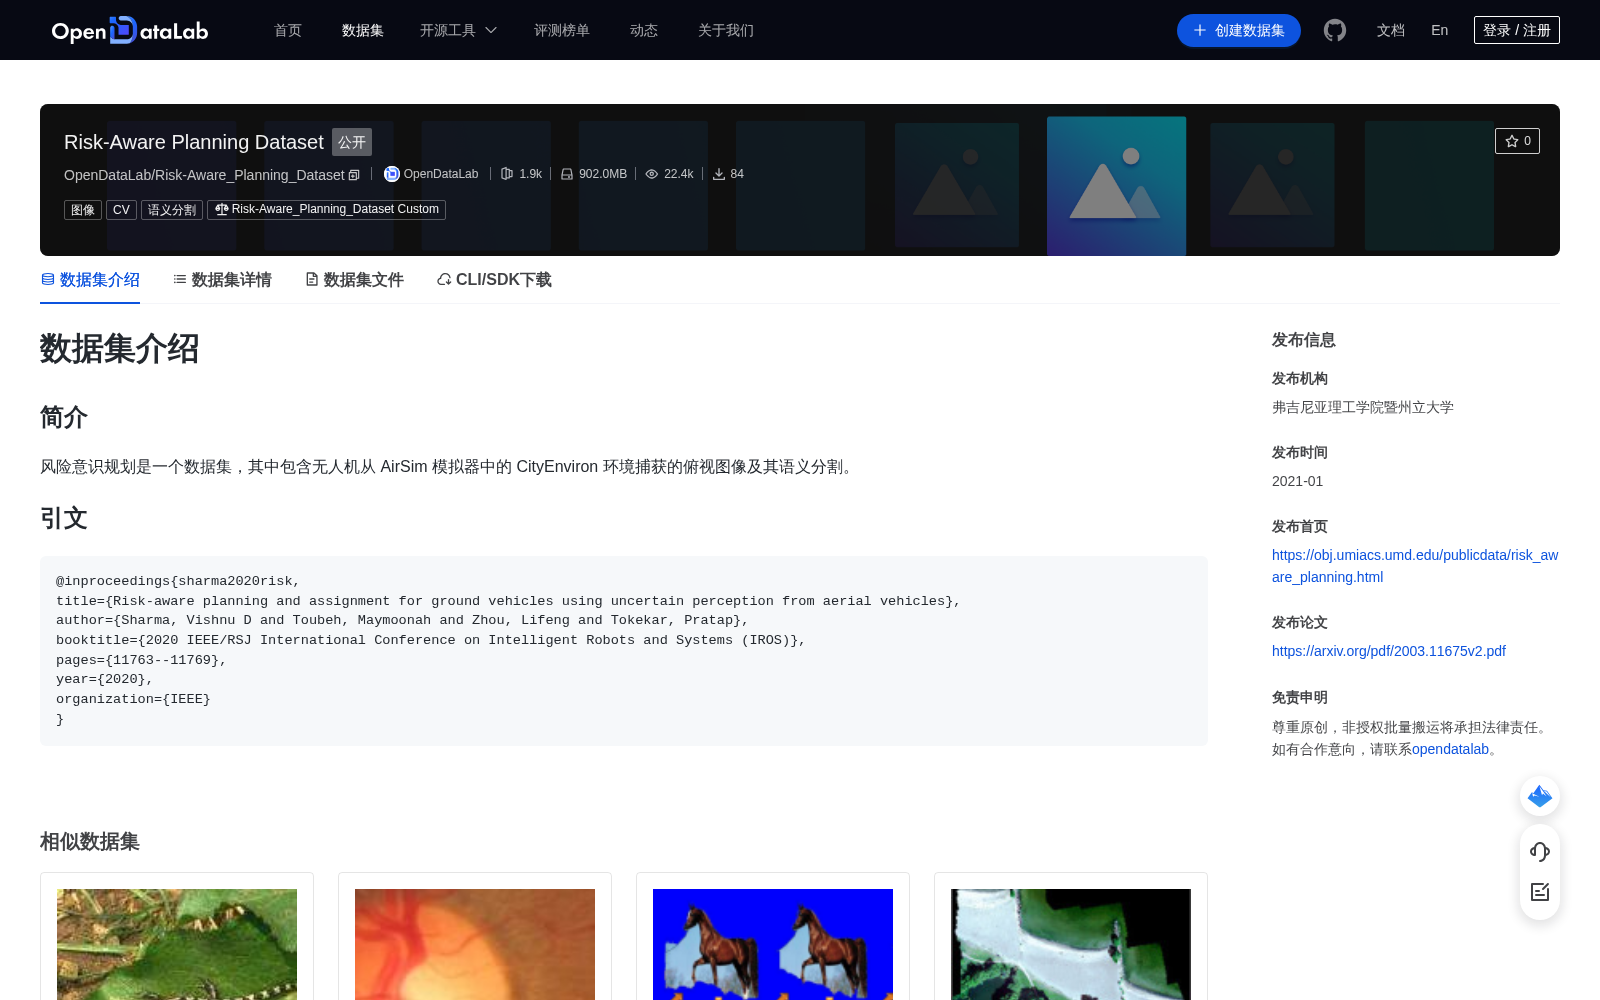Open 文档 link in header
The image size is (1600, 1000).
[1391, 30]
